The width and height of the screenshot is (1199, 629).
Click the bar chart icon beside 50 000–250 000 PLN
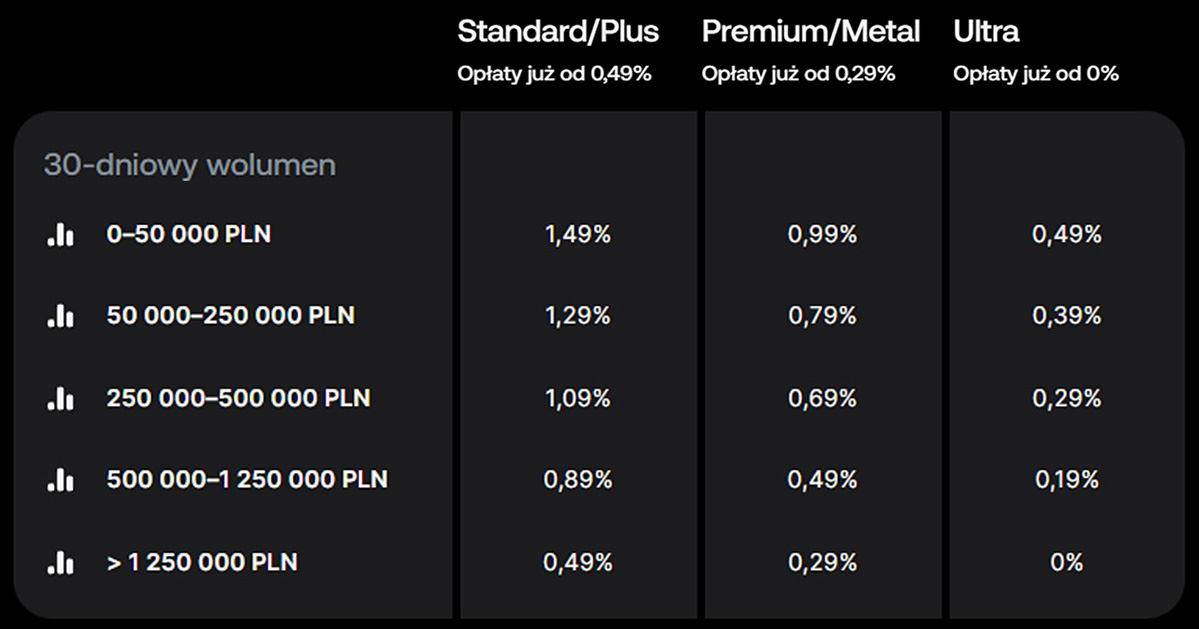(60, 316)
